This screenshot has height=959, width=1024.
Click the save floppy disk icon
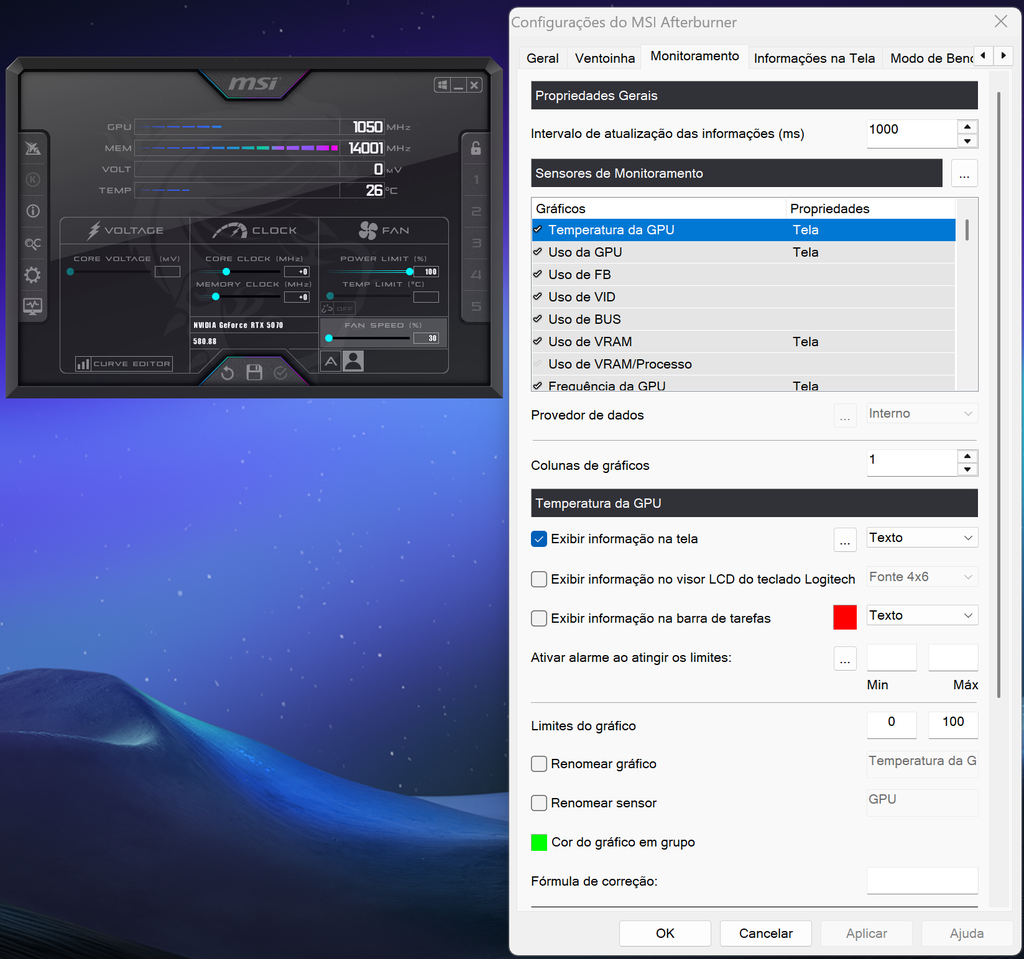254,372
